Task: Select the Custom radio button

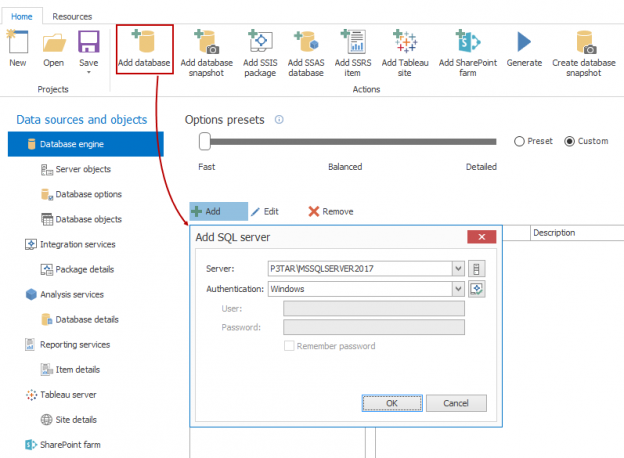Action: tap(569, 141)
